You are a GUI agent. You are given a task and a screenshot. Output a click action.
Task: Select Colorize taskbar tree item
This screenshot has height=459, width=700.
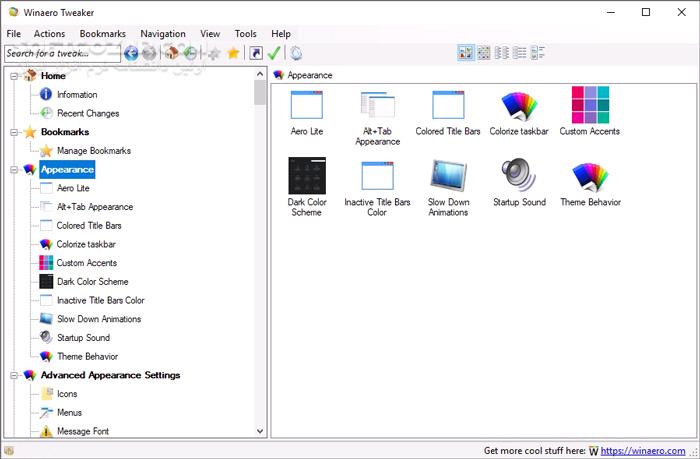coord(86,245)
